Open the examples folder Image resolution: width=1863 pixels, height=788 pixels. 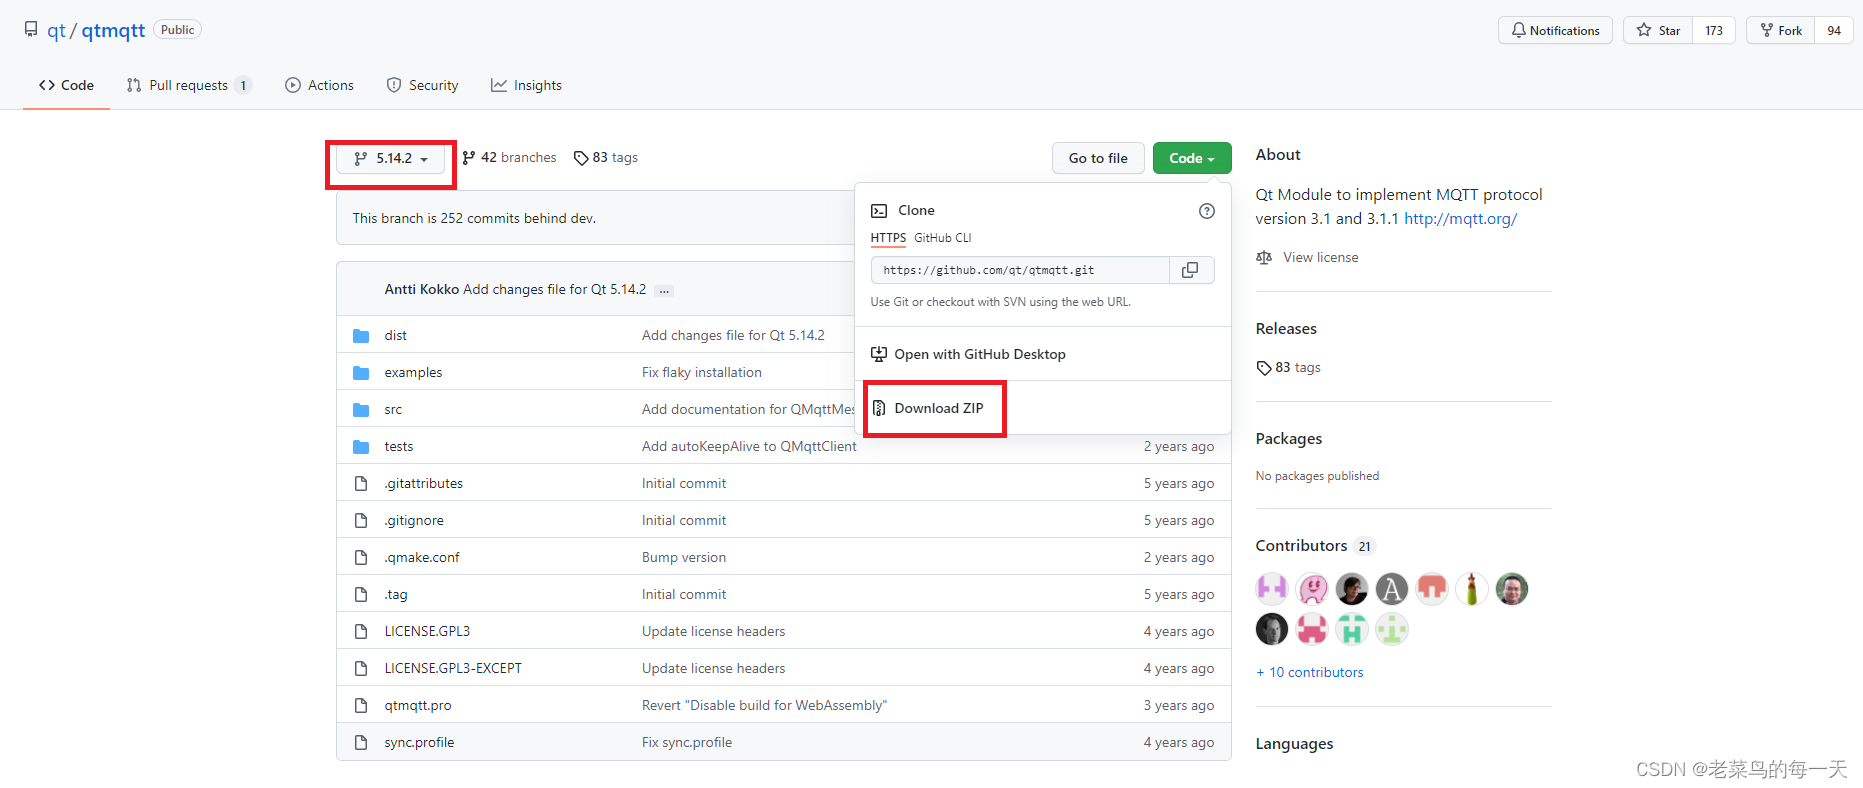[x=413, y=373]
